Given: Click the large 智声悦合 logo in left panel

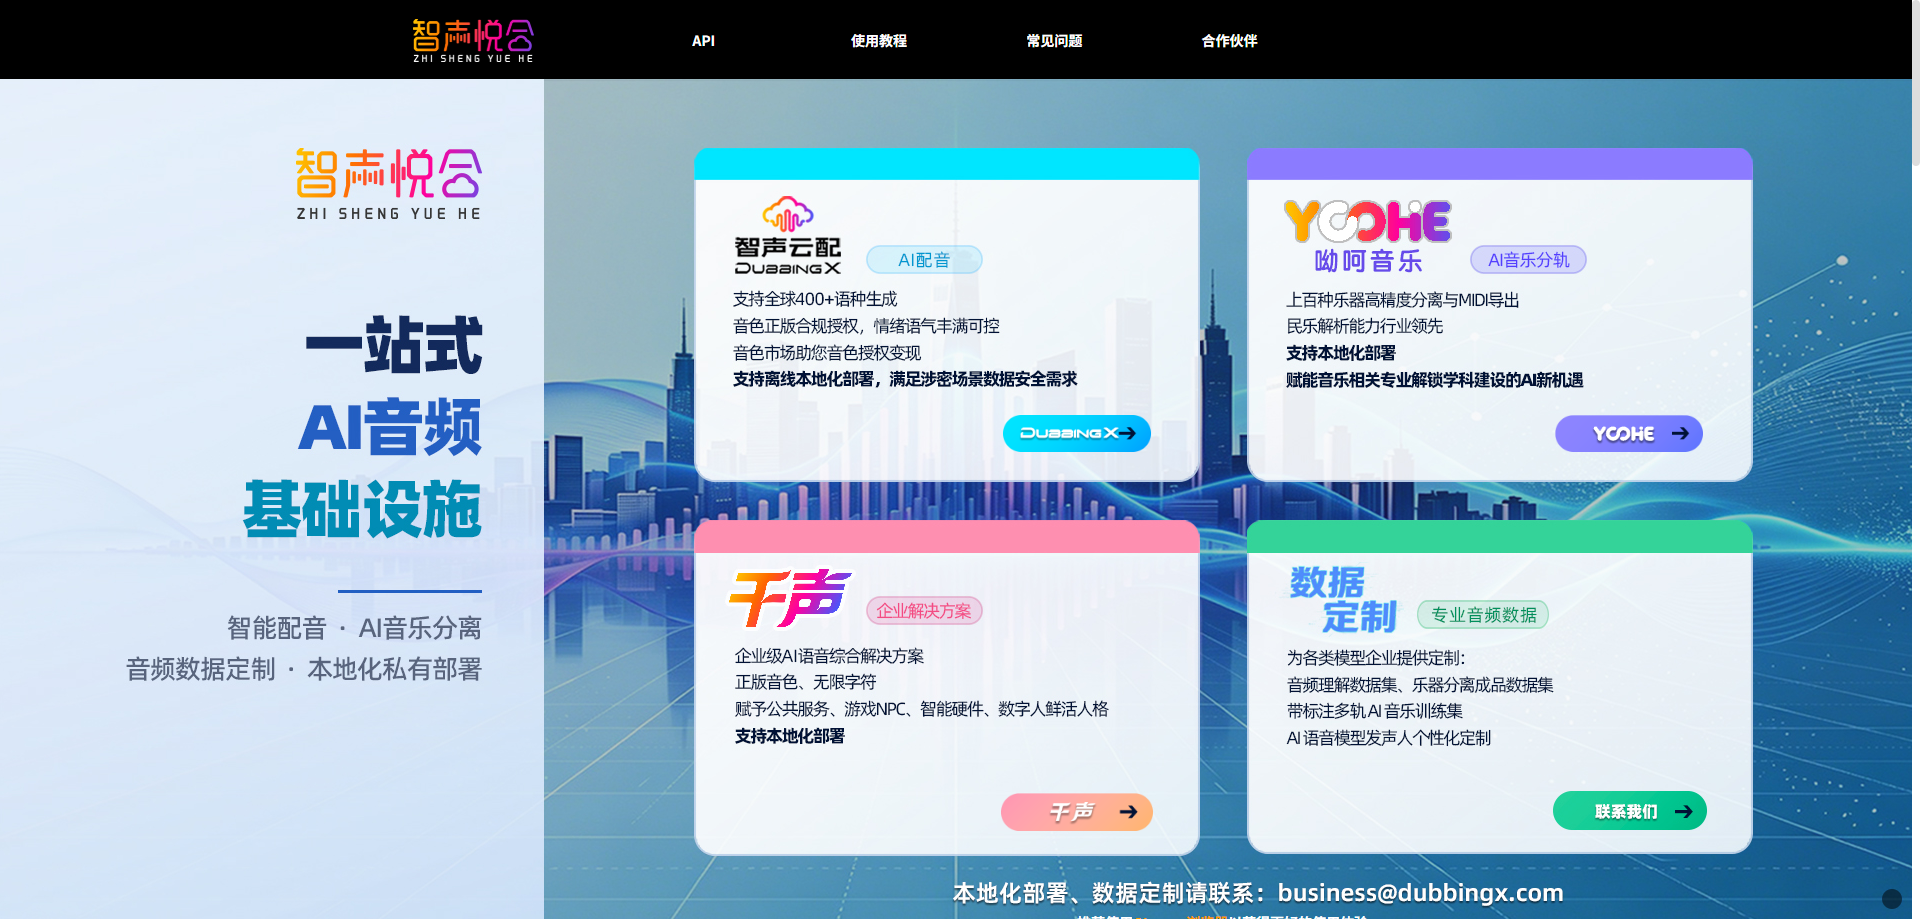Looking at the screenshot, I should (389, 185).
